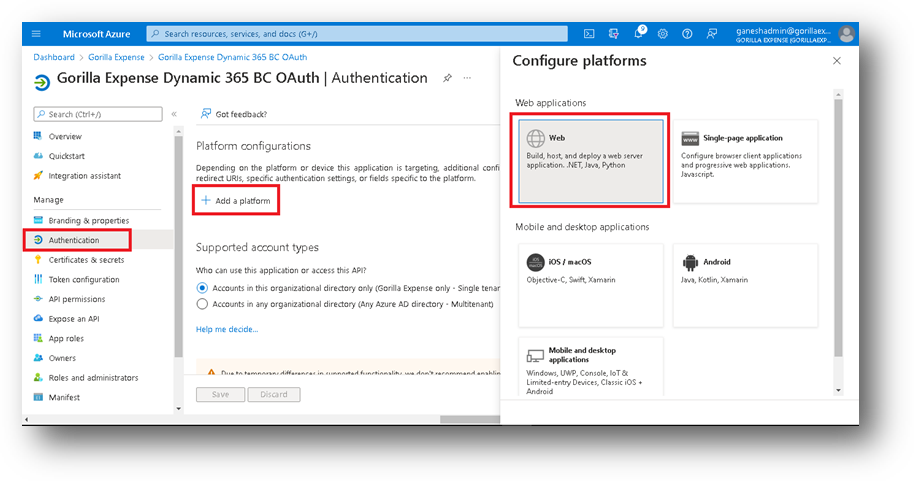Choose the Single-page application card

point(746,161)
